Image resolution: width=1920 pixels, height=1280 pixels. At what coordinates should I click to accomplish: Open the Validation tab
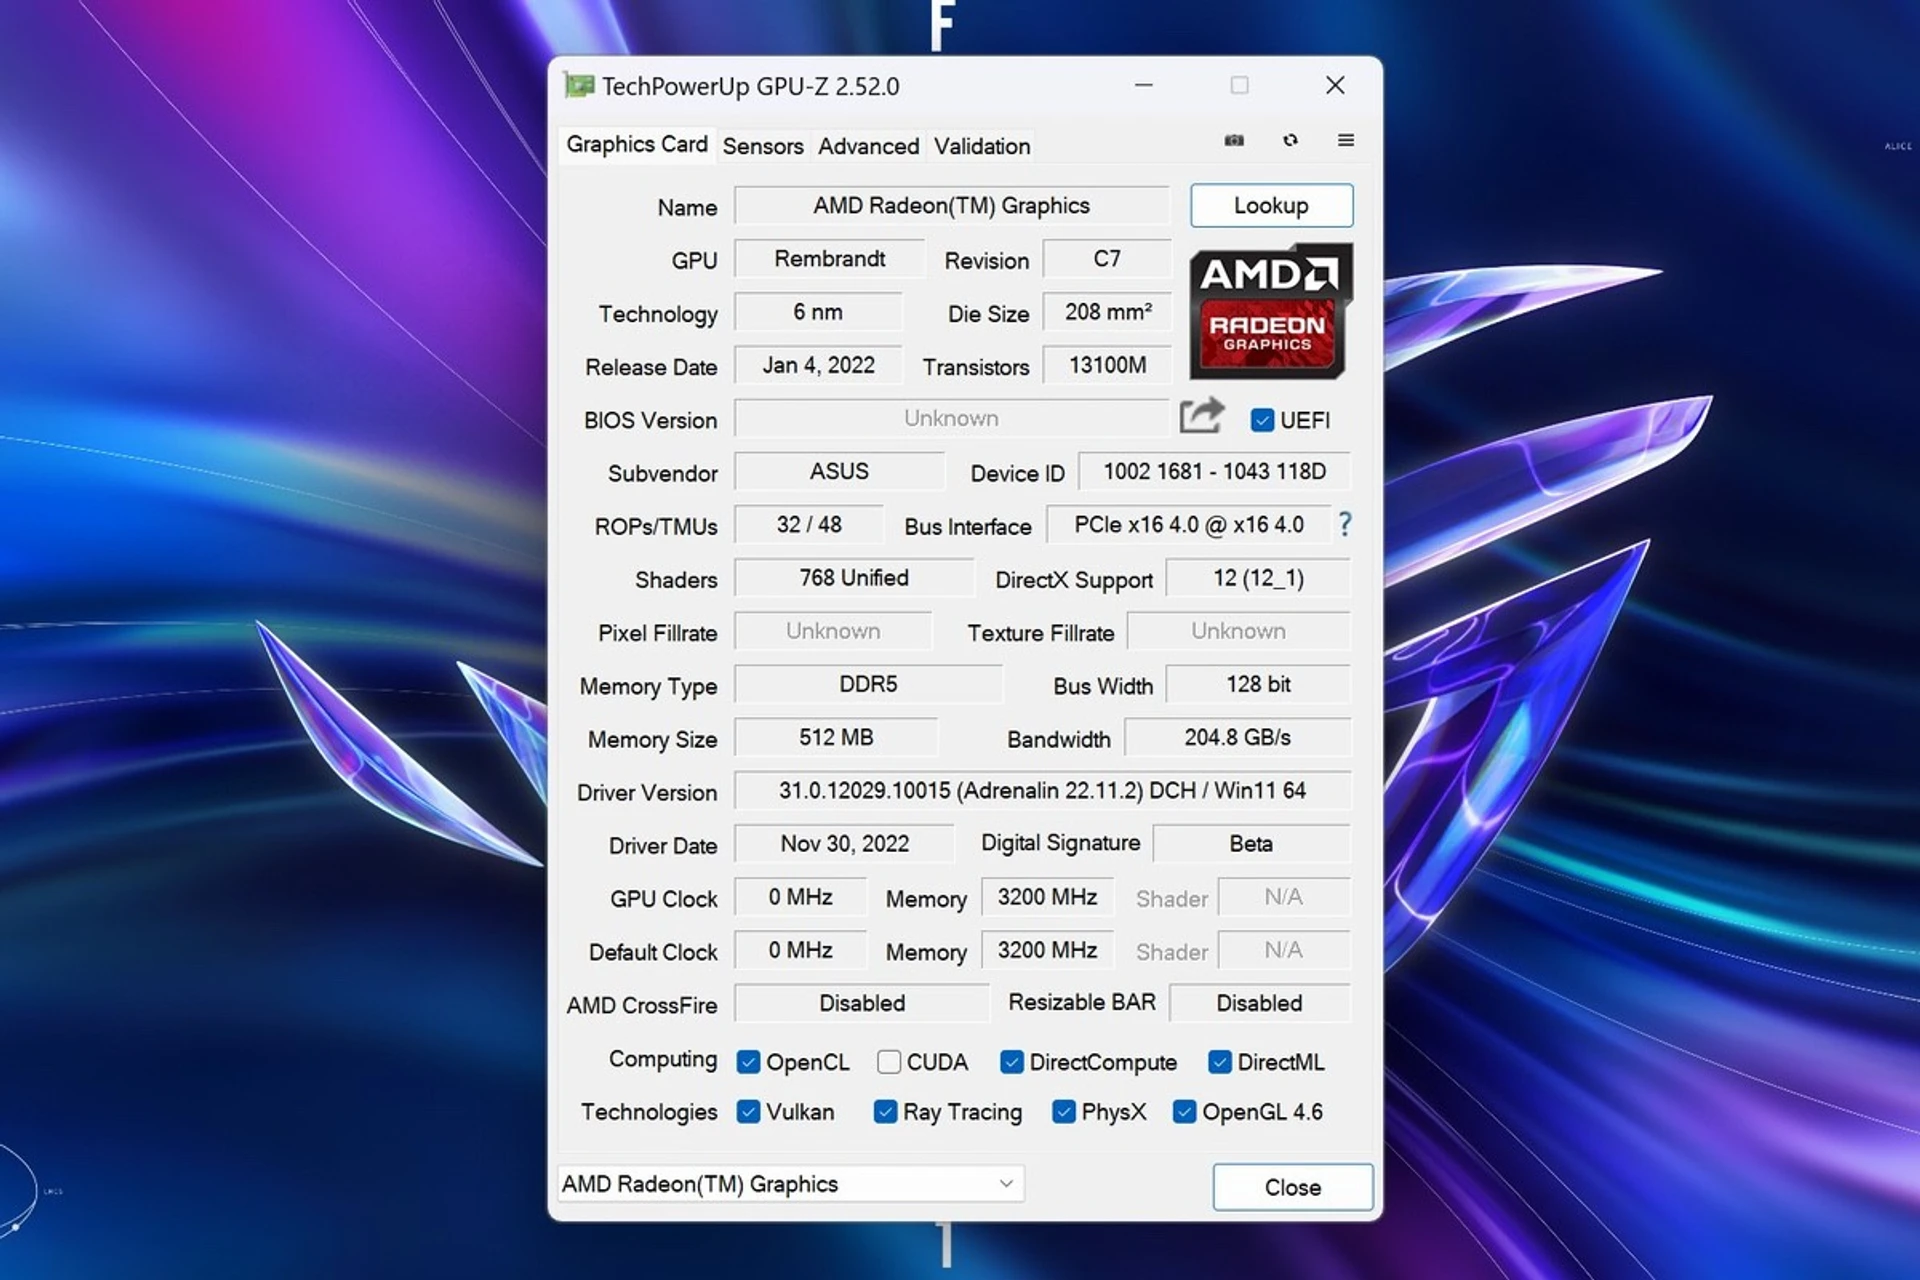tap(981, 146)
